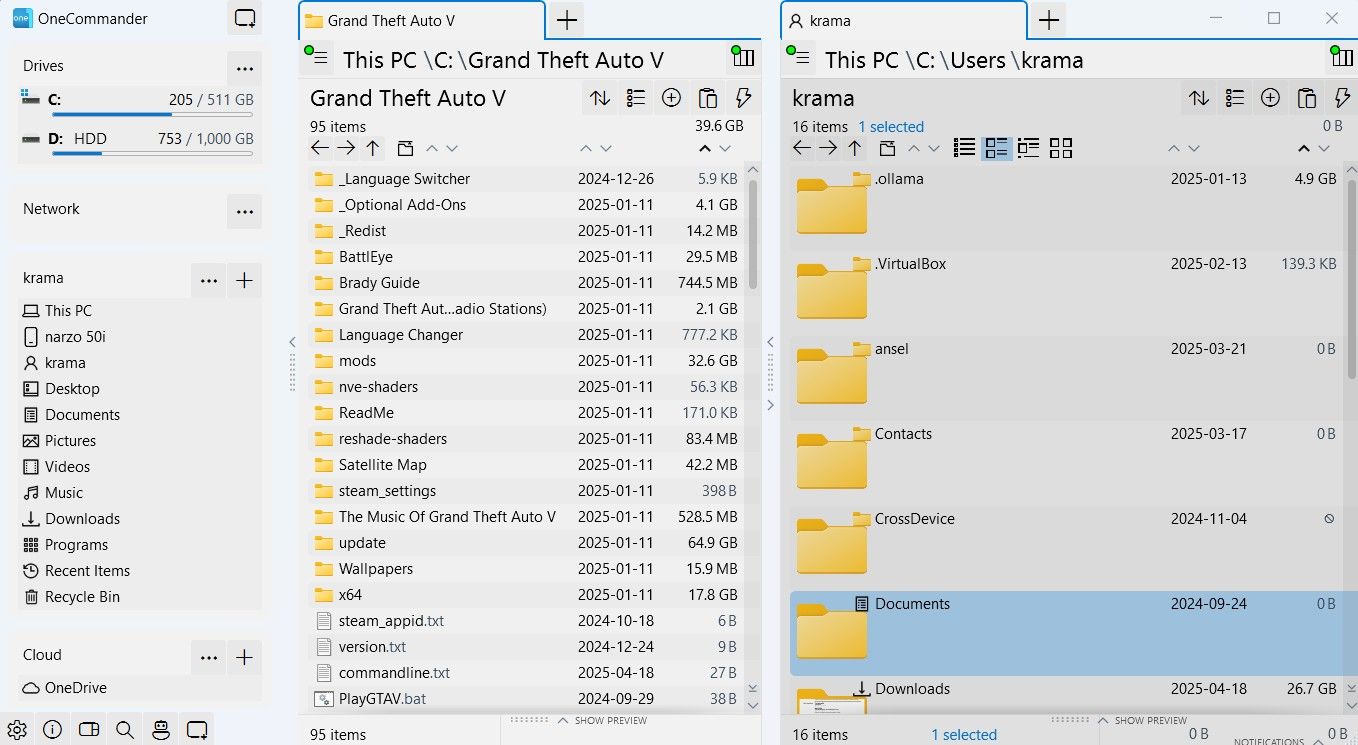This screenshot has height=745, width=1358.
Task: Click the lightning quick actions icon in left pane
Action: (743, 98)
